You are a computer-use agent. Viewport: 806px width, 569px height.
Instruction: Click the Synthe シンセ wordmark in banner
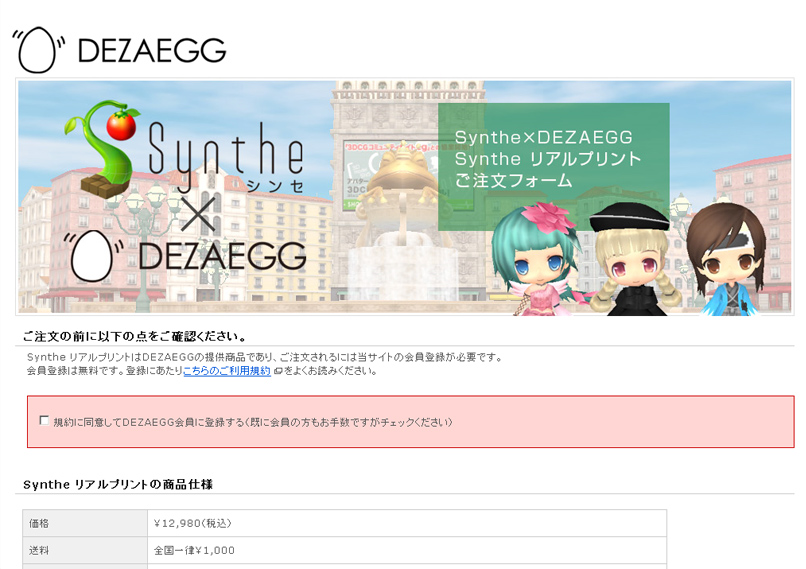pyautogui.click(x=226, y=156)
